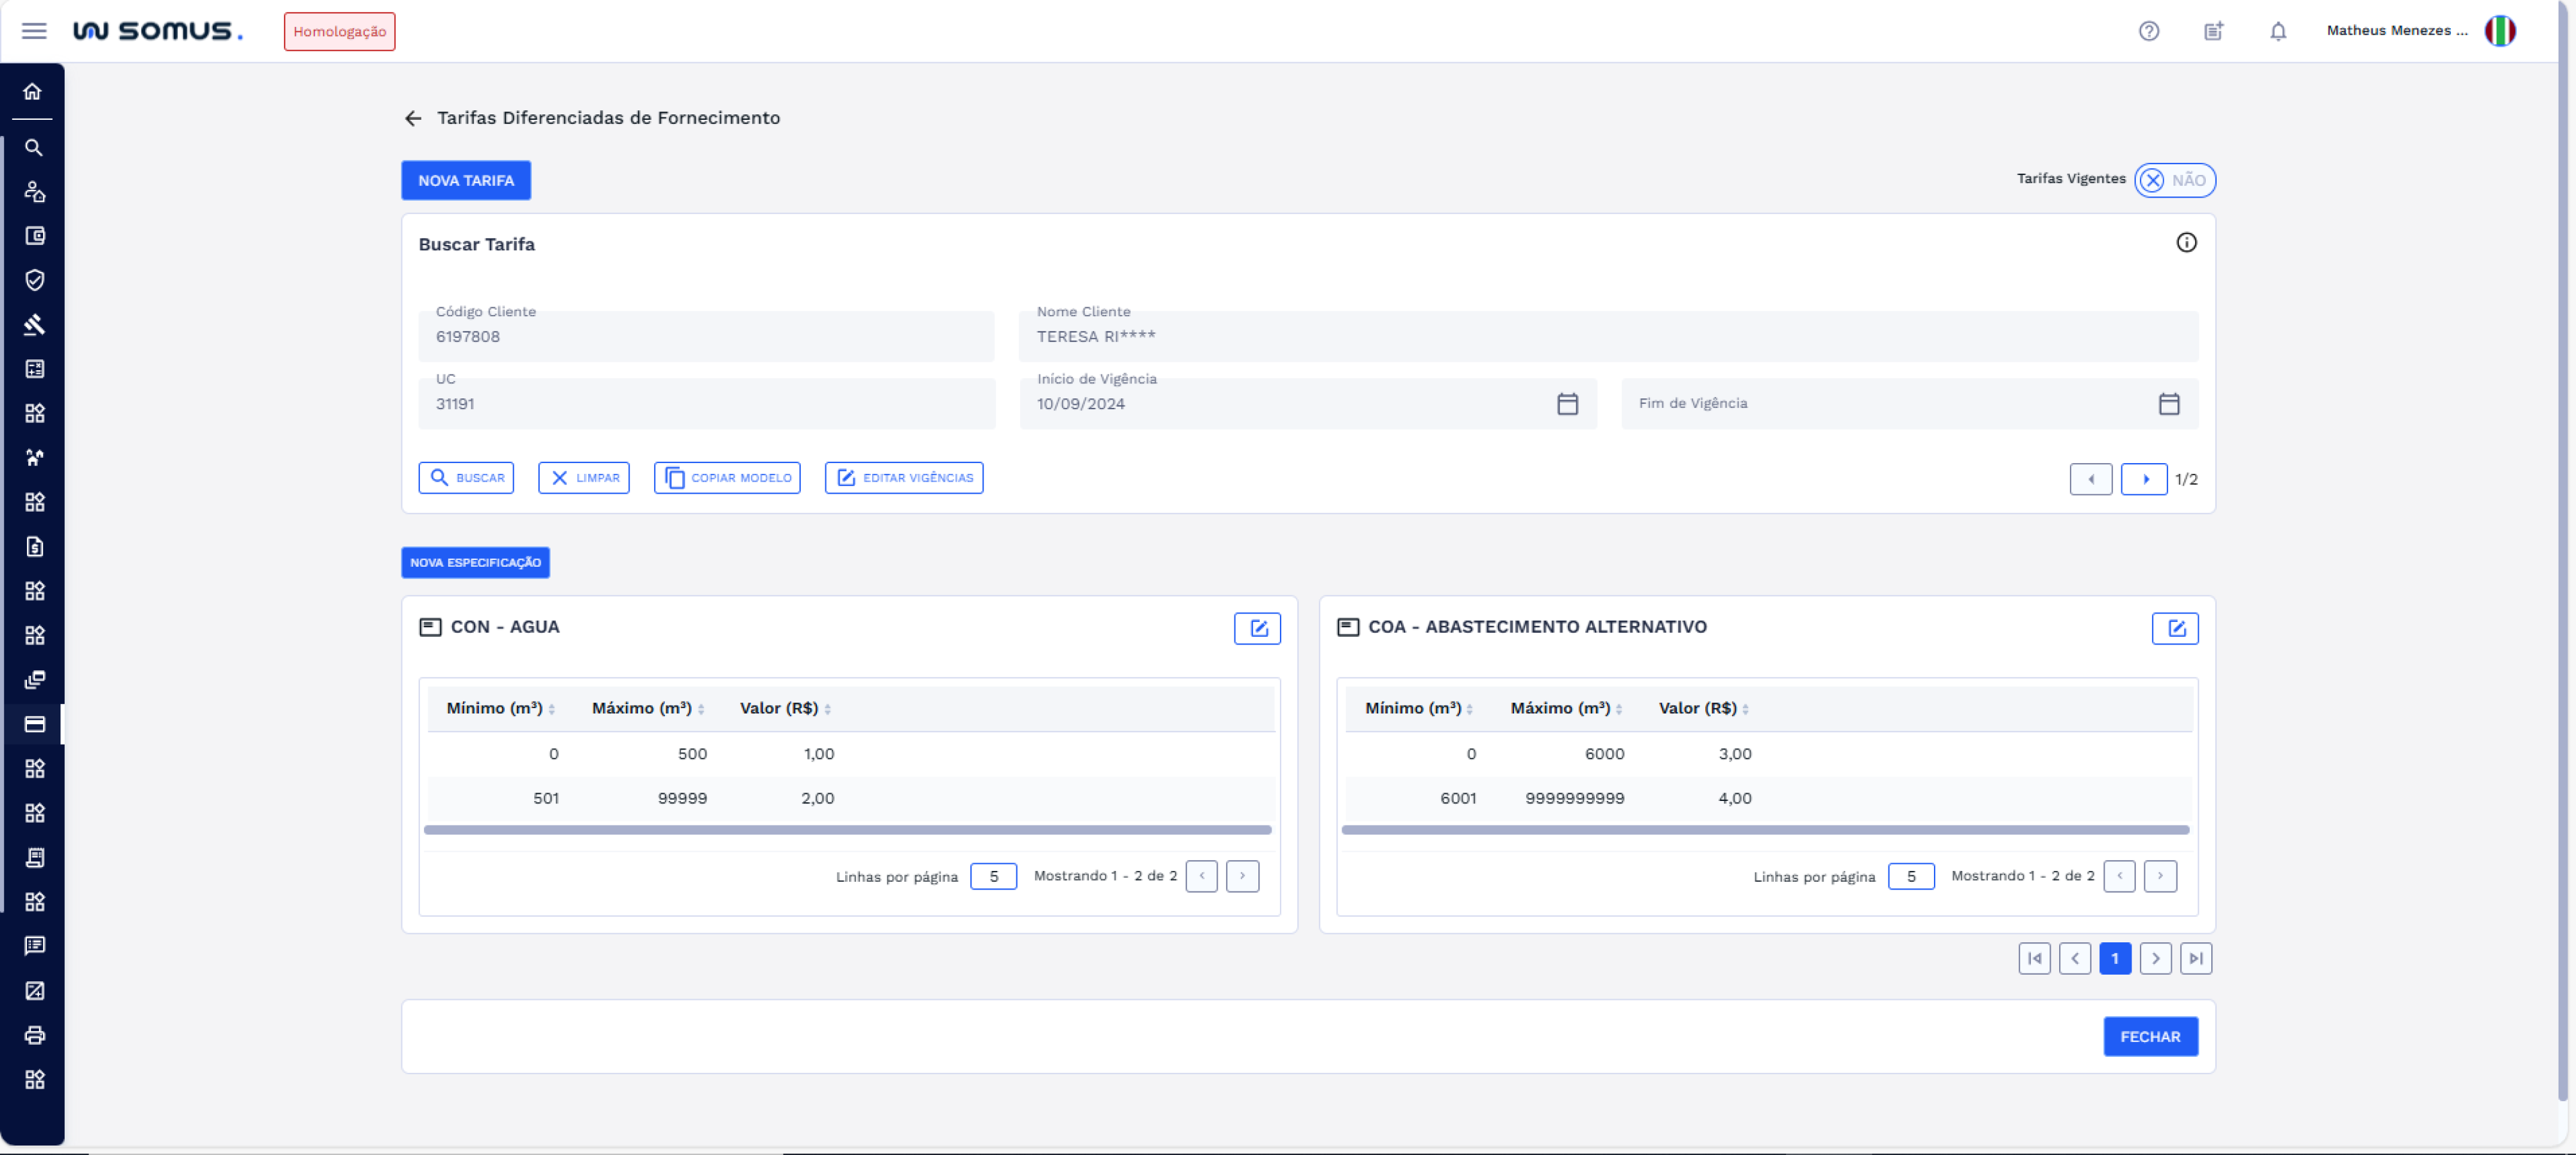Screen dimensions: 2576x1155
Task: Click the Código Cliente input field
Action: [706, 337]
